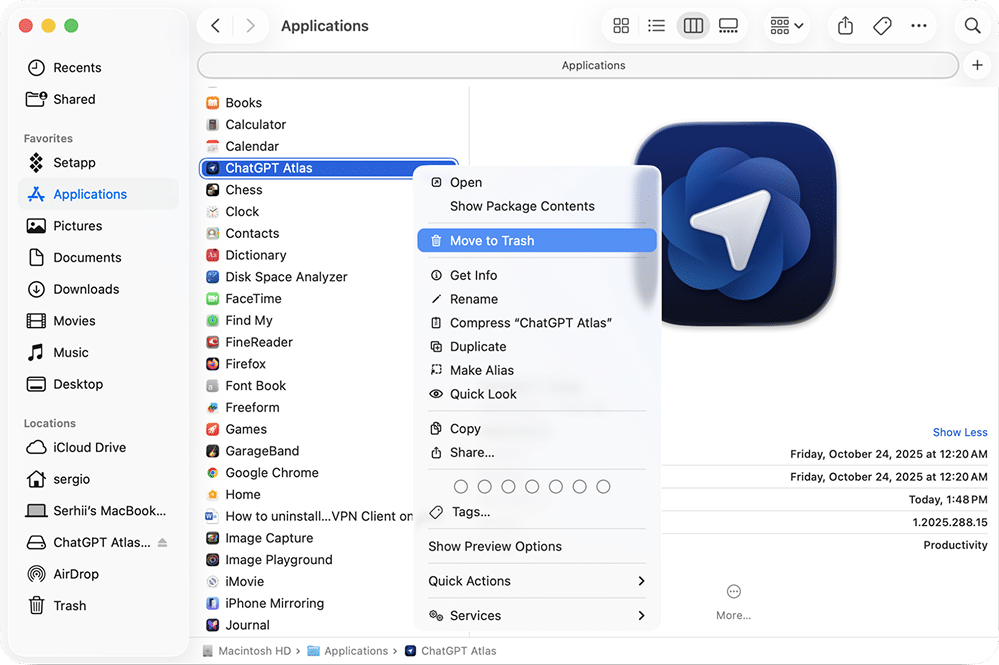Expand the Quick Actions submenu
999x665 pixels.
click(x=536, y=580)
